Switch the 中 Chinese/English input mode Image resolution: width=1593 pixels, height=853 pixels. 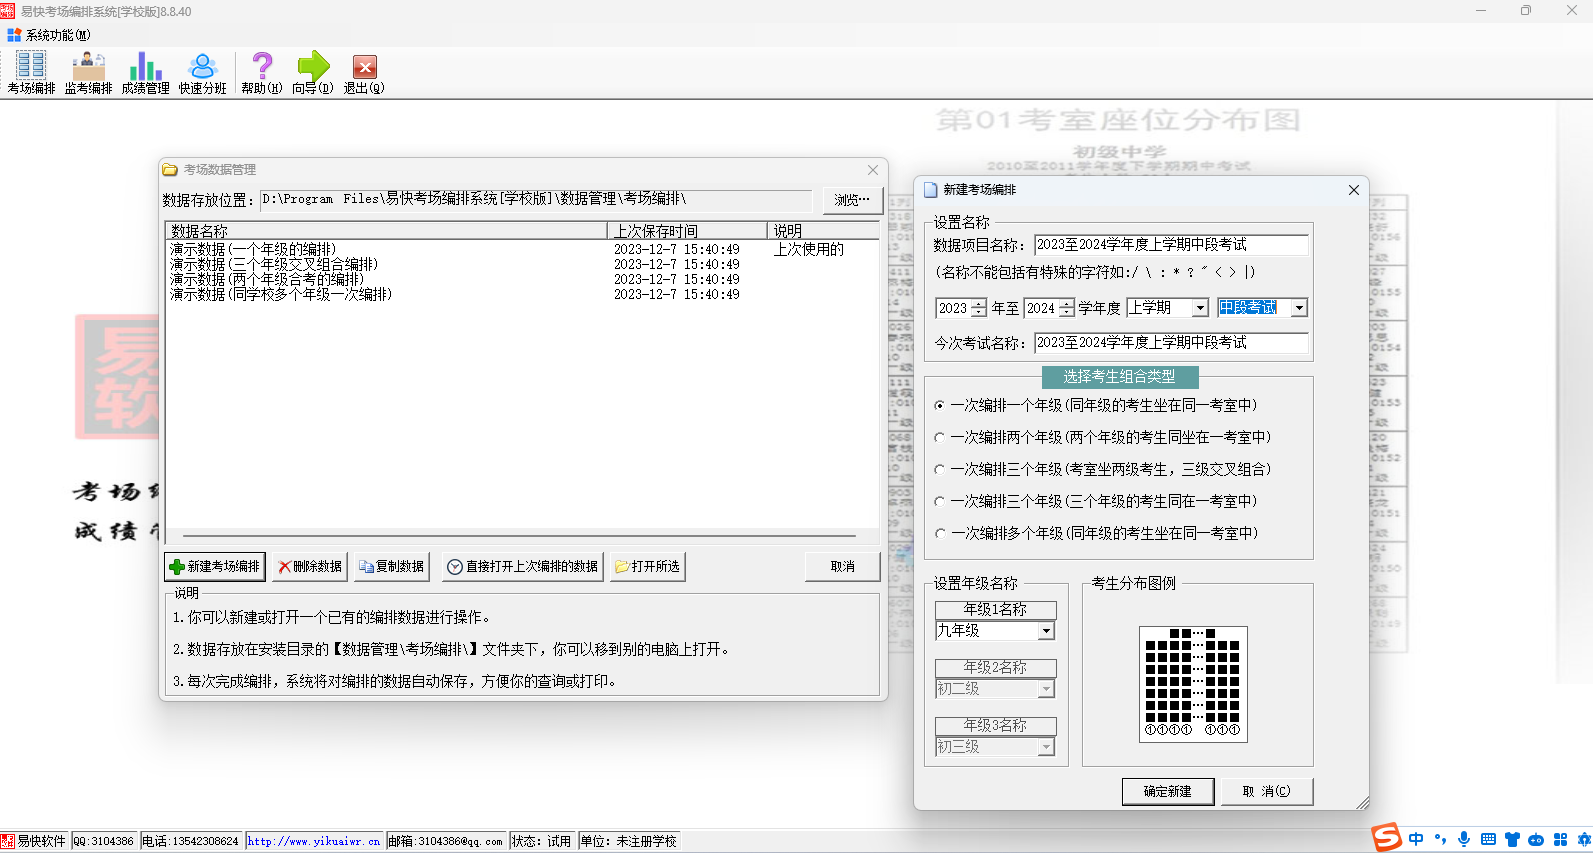[x=1416, y=840]
